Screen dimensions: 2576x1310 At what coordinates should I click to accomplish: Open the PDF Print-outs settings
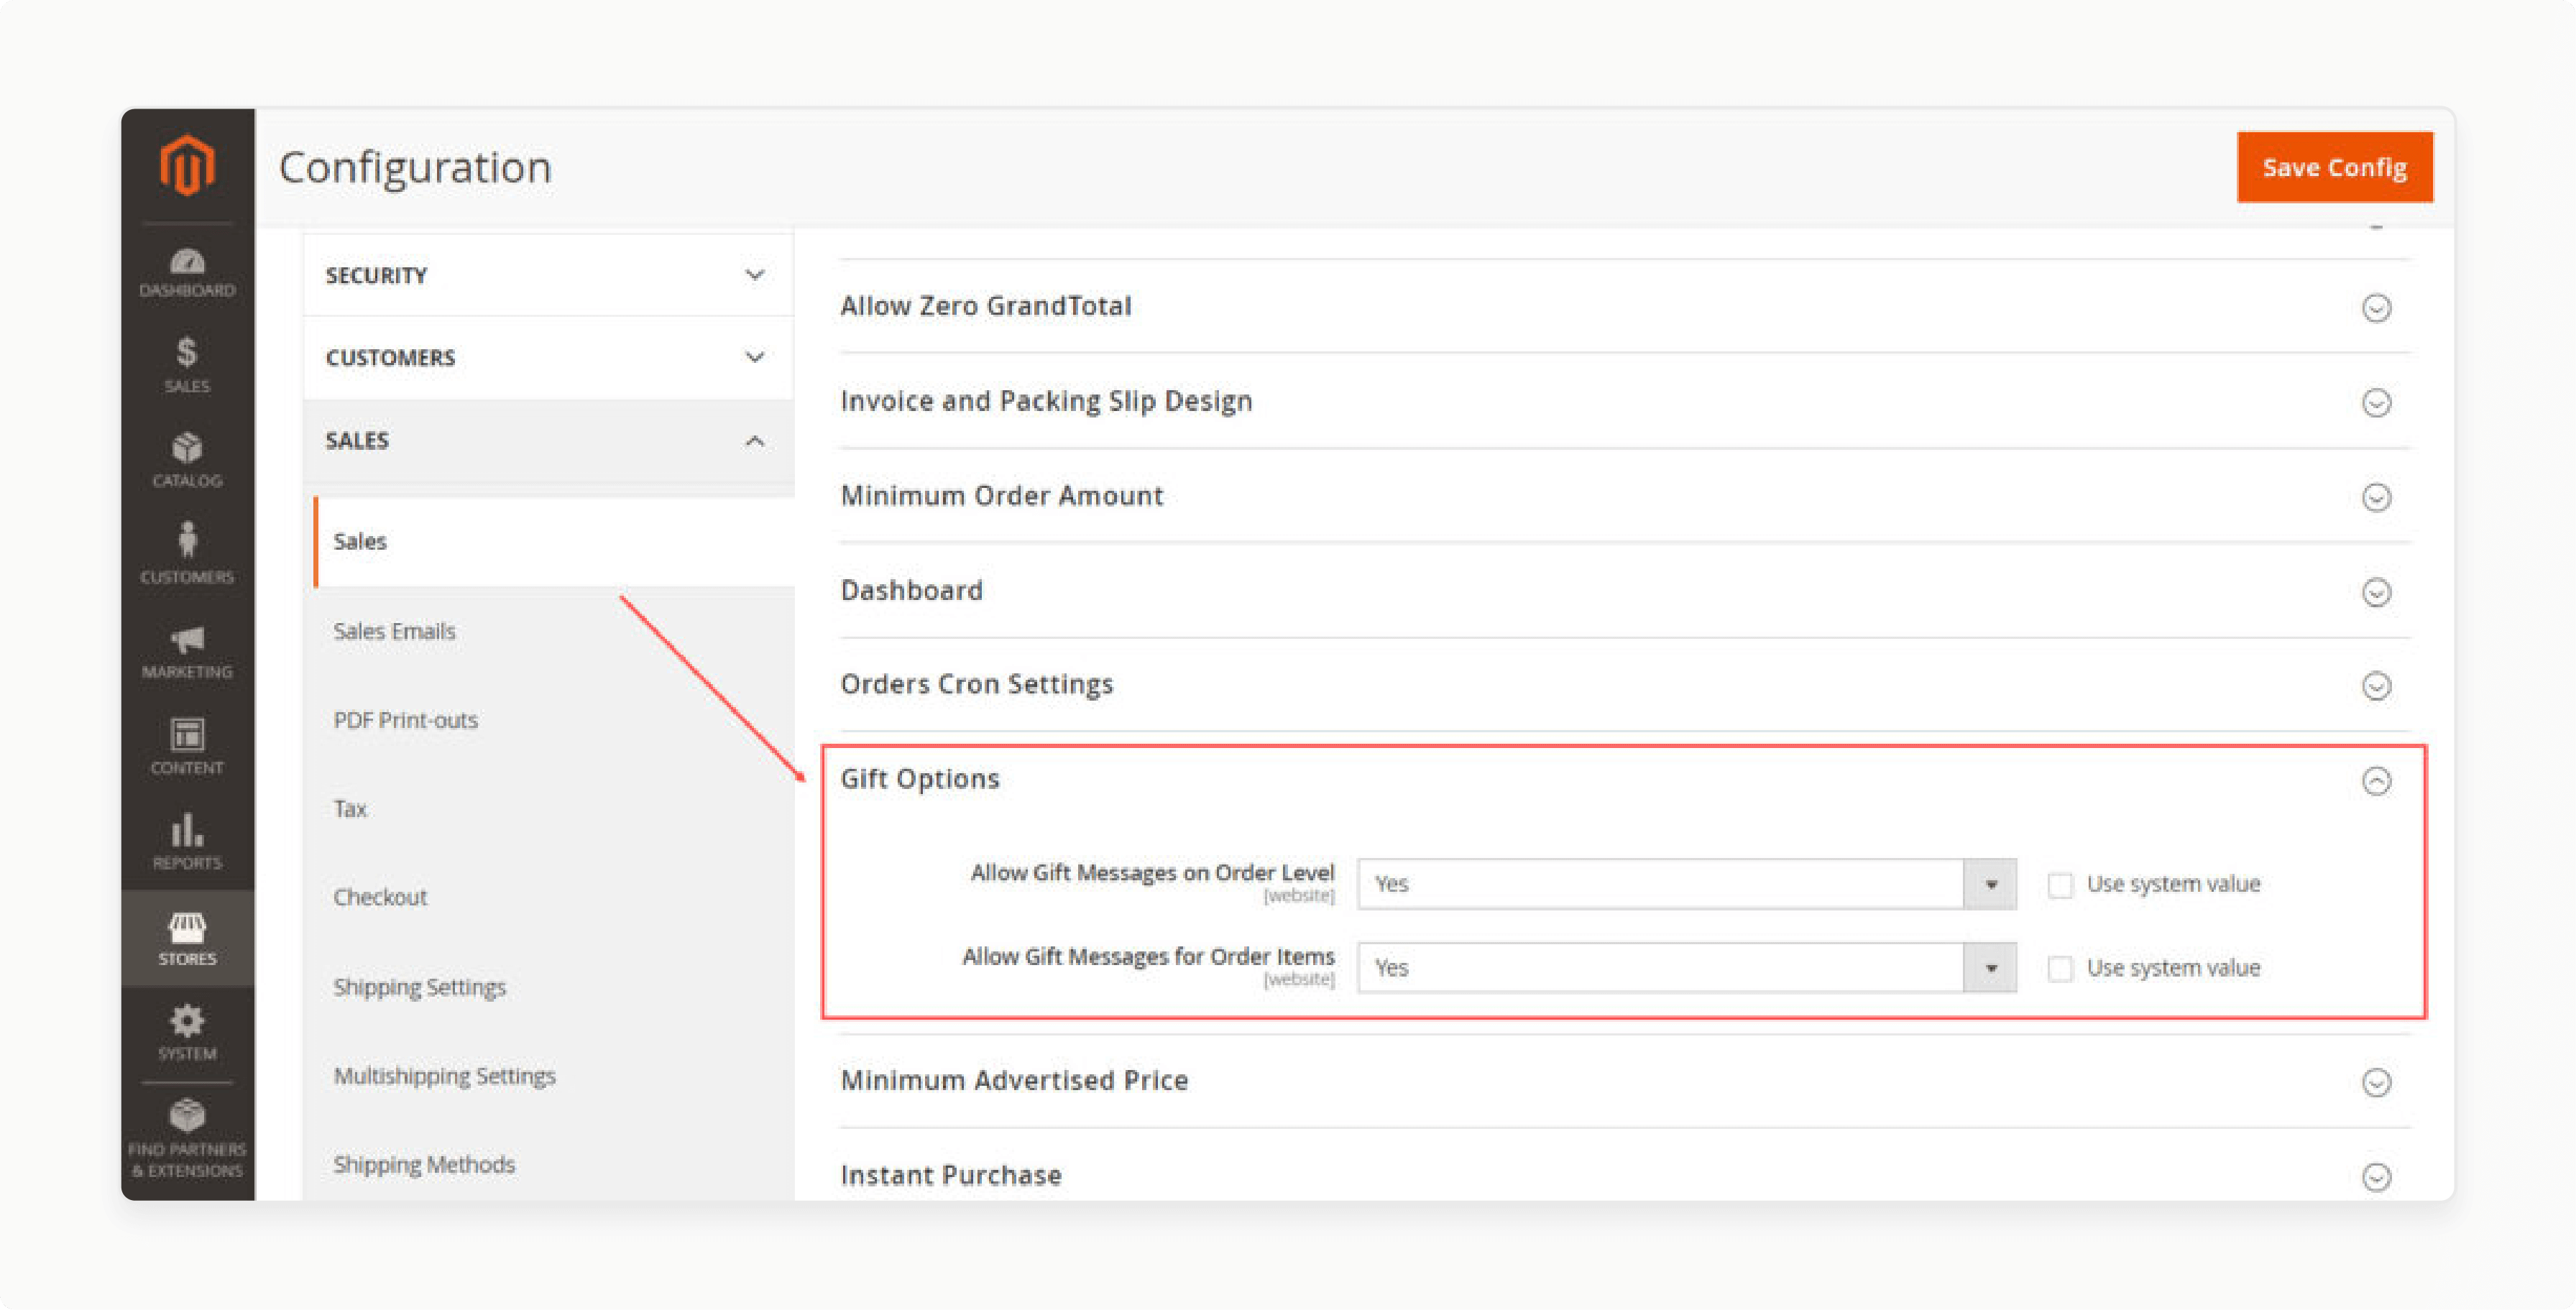[x=405, y=720]
